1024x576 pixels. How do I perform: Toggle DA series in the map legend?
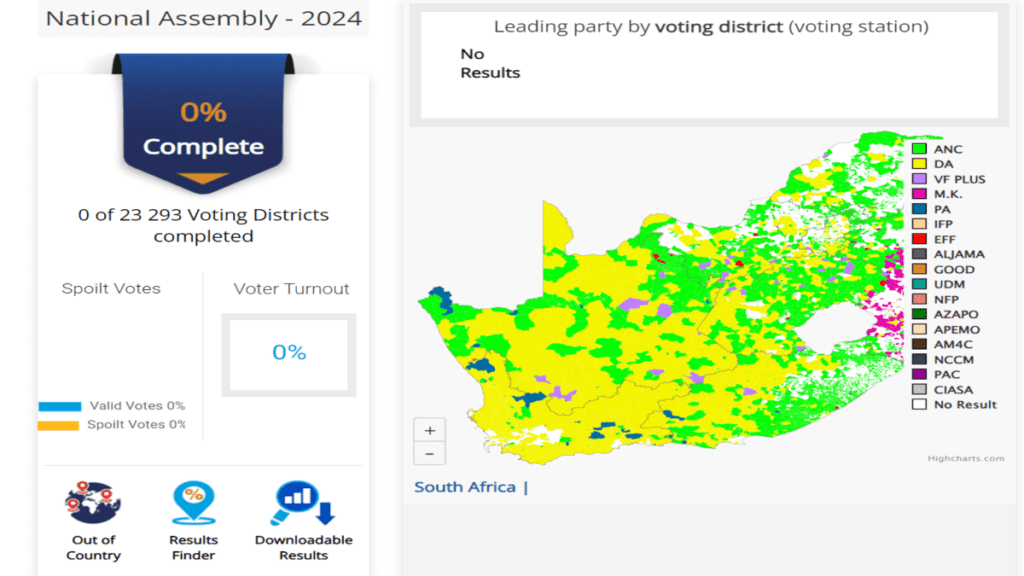tap(943, 164)
